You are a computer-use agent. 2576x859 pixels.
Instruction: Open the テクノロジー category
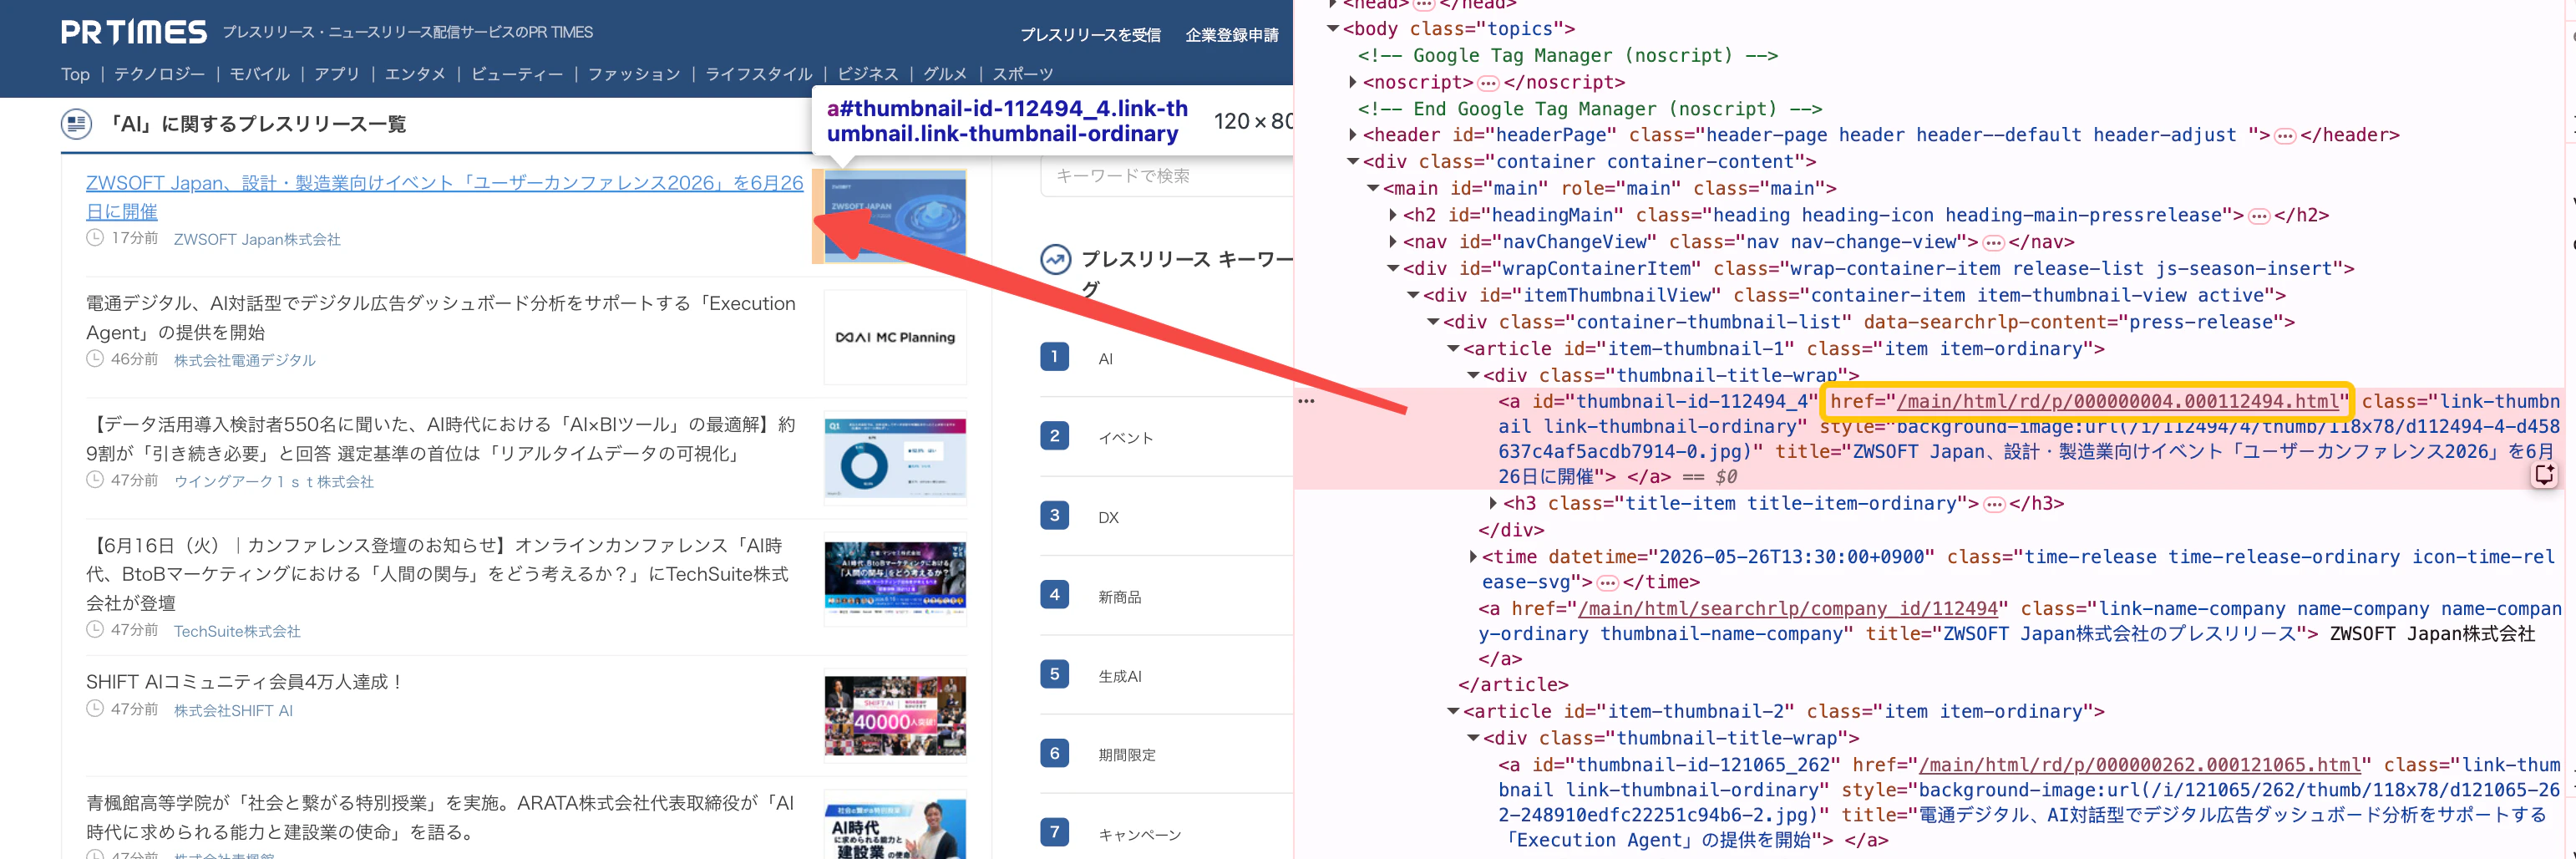pyautogui.click(x=159, y=74)
